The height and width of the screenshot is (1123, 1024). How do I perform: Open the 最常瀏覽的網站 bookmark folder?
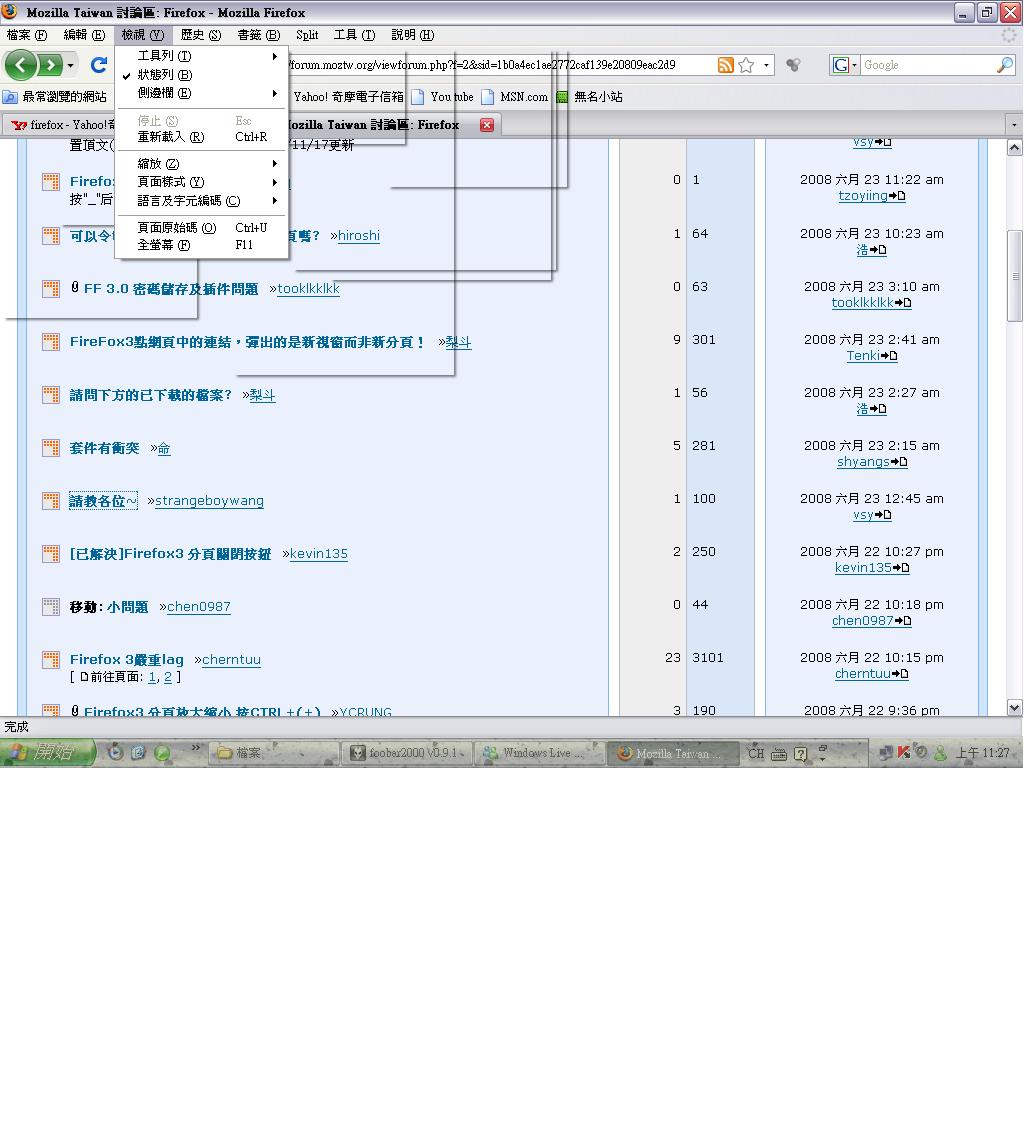(x=55, y=97)
